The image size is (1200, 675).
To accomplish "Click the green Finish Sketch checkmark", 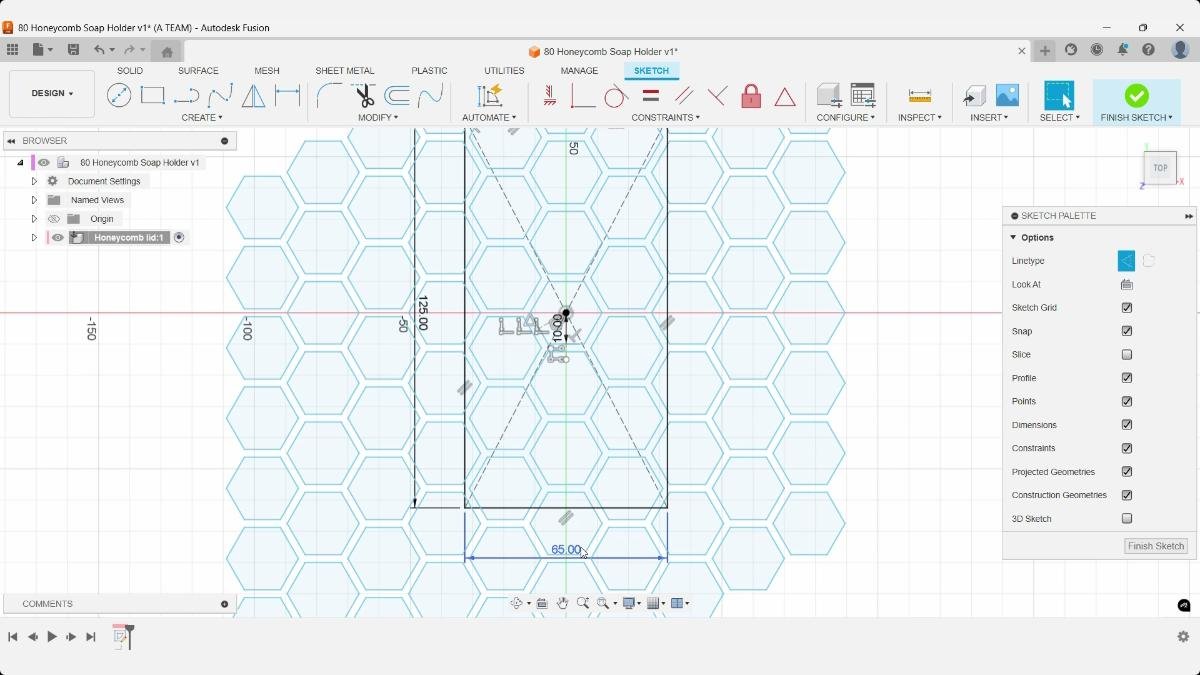I will pos(1136,95).
